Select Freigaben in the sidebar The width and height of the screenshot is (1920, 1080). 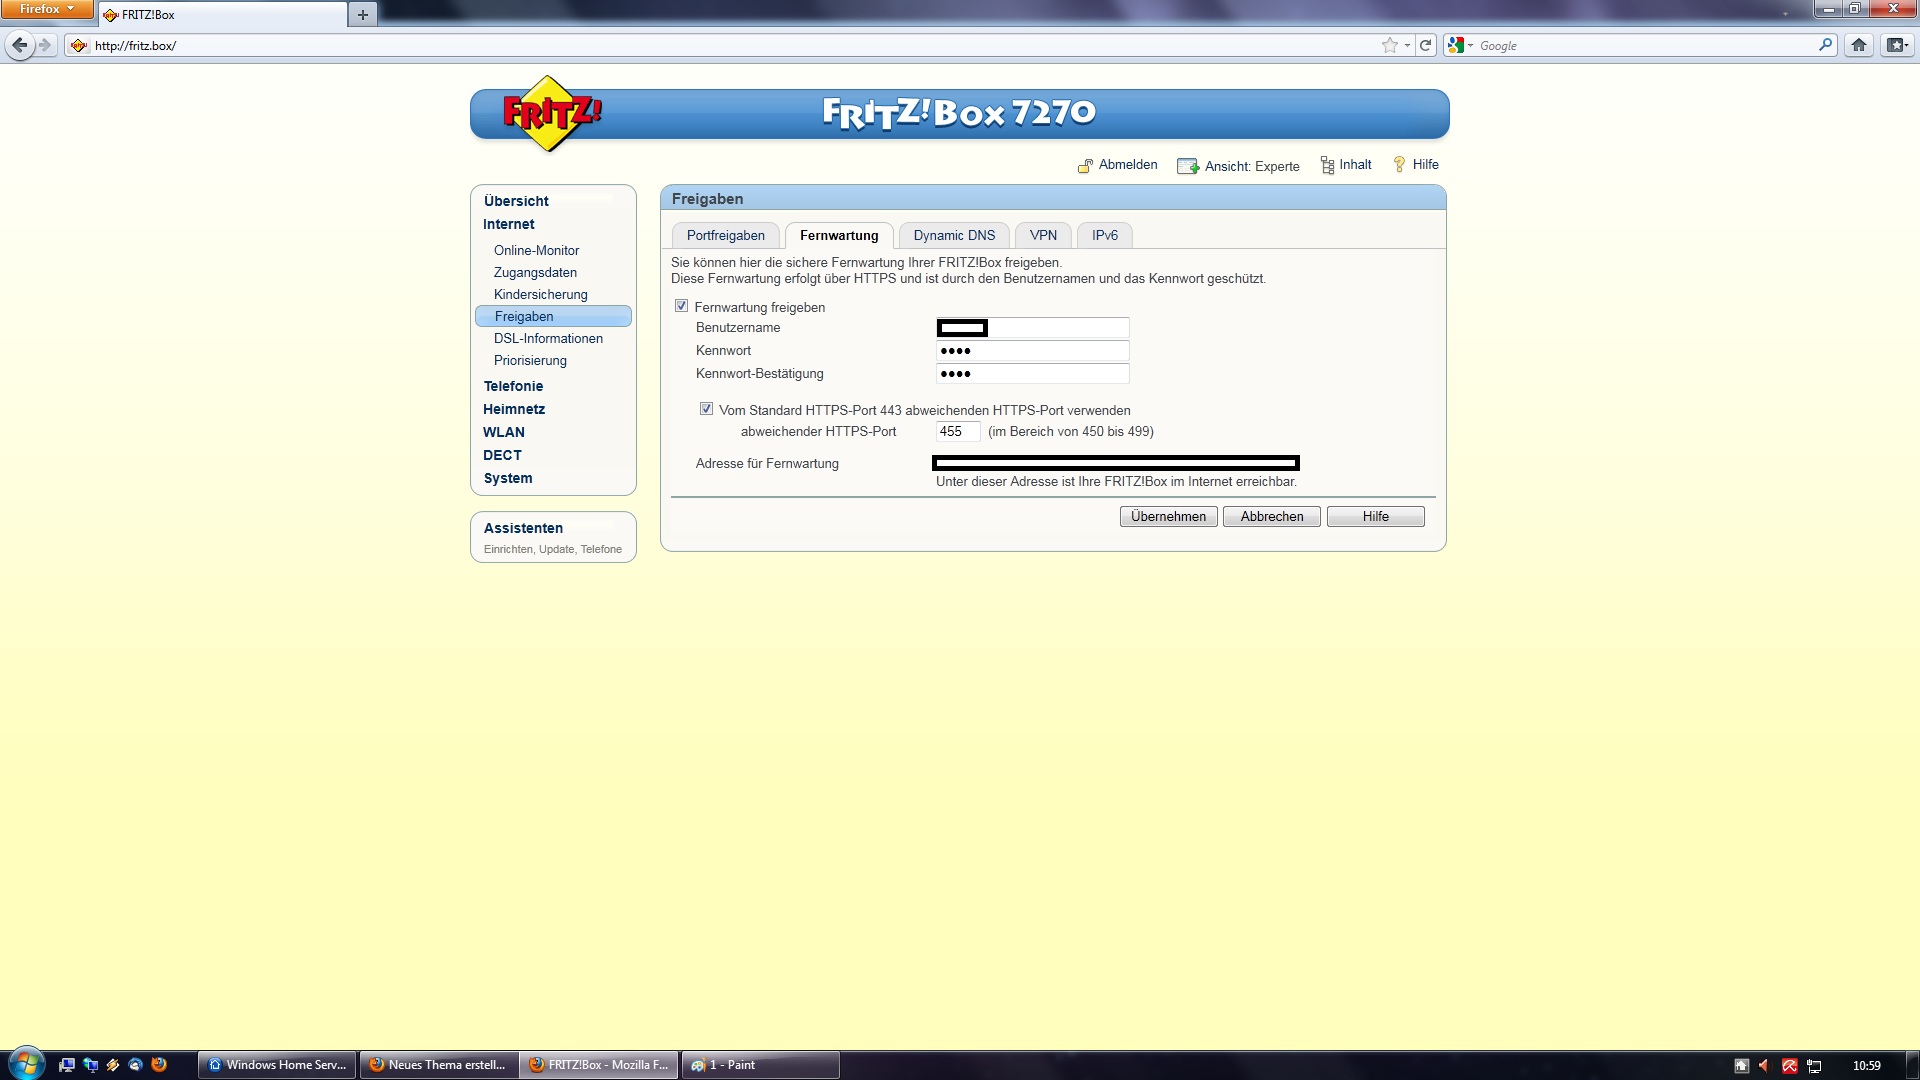tap(553, 316)
